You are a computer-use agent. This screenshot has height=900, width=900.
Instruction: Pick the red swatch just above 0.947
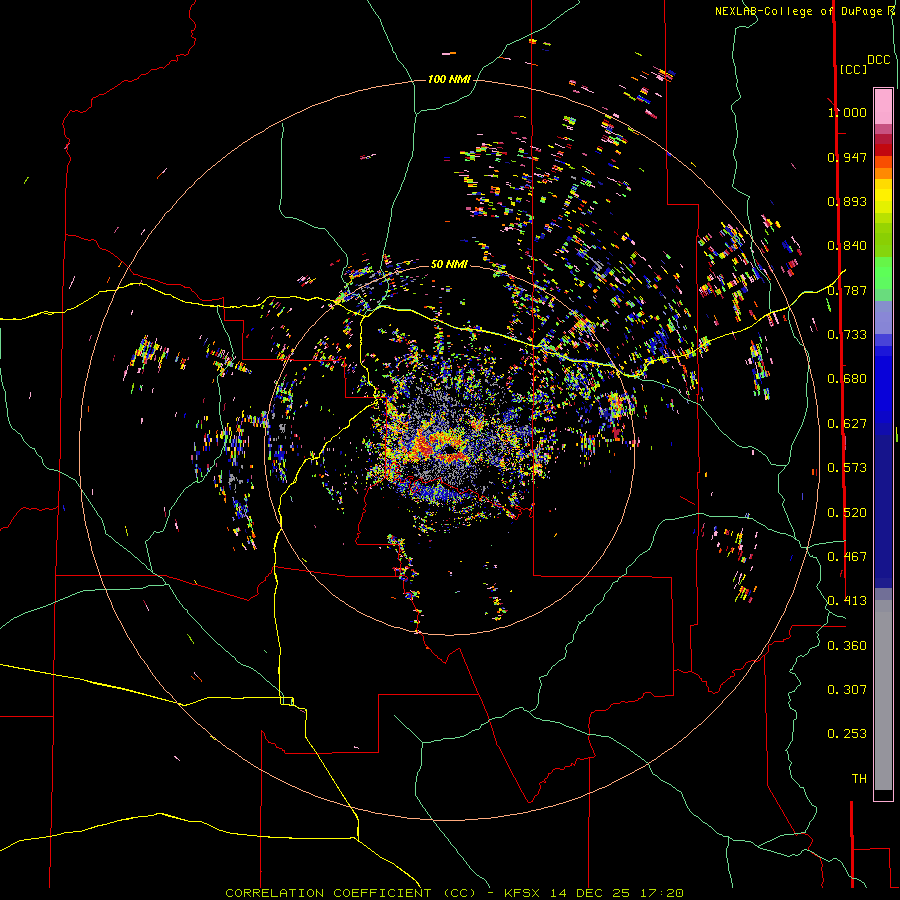coord(883,150)
